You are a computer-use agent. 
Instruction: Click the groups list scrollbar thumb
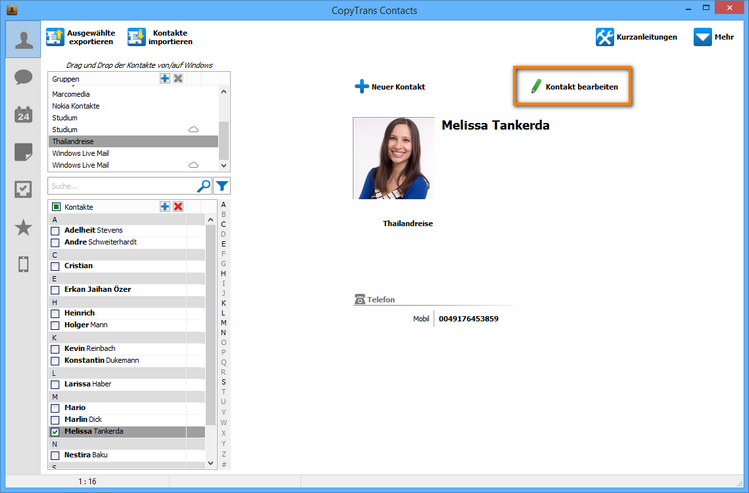click(224, 140)
